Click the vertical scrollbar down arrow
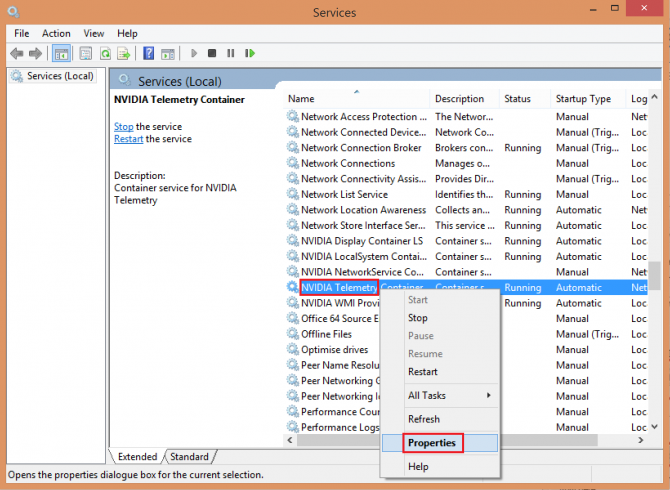This screenshot has height=490, width=670. point(654,426)
